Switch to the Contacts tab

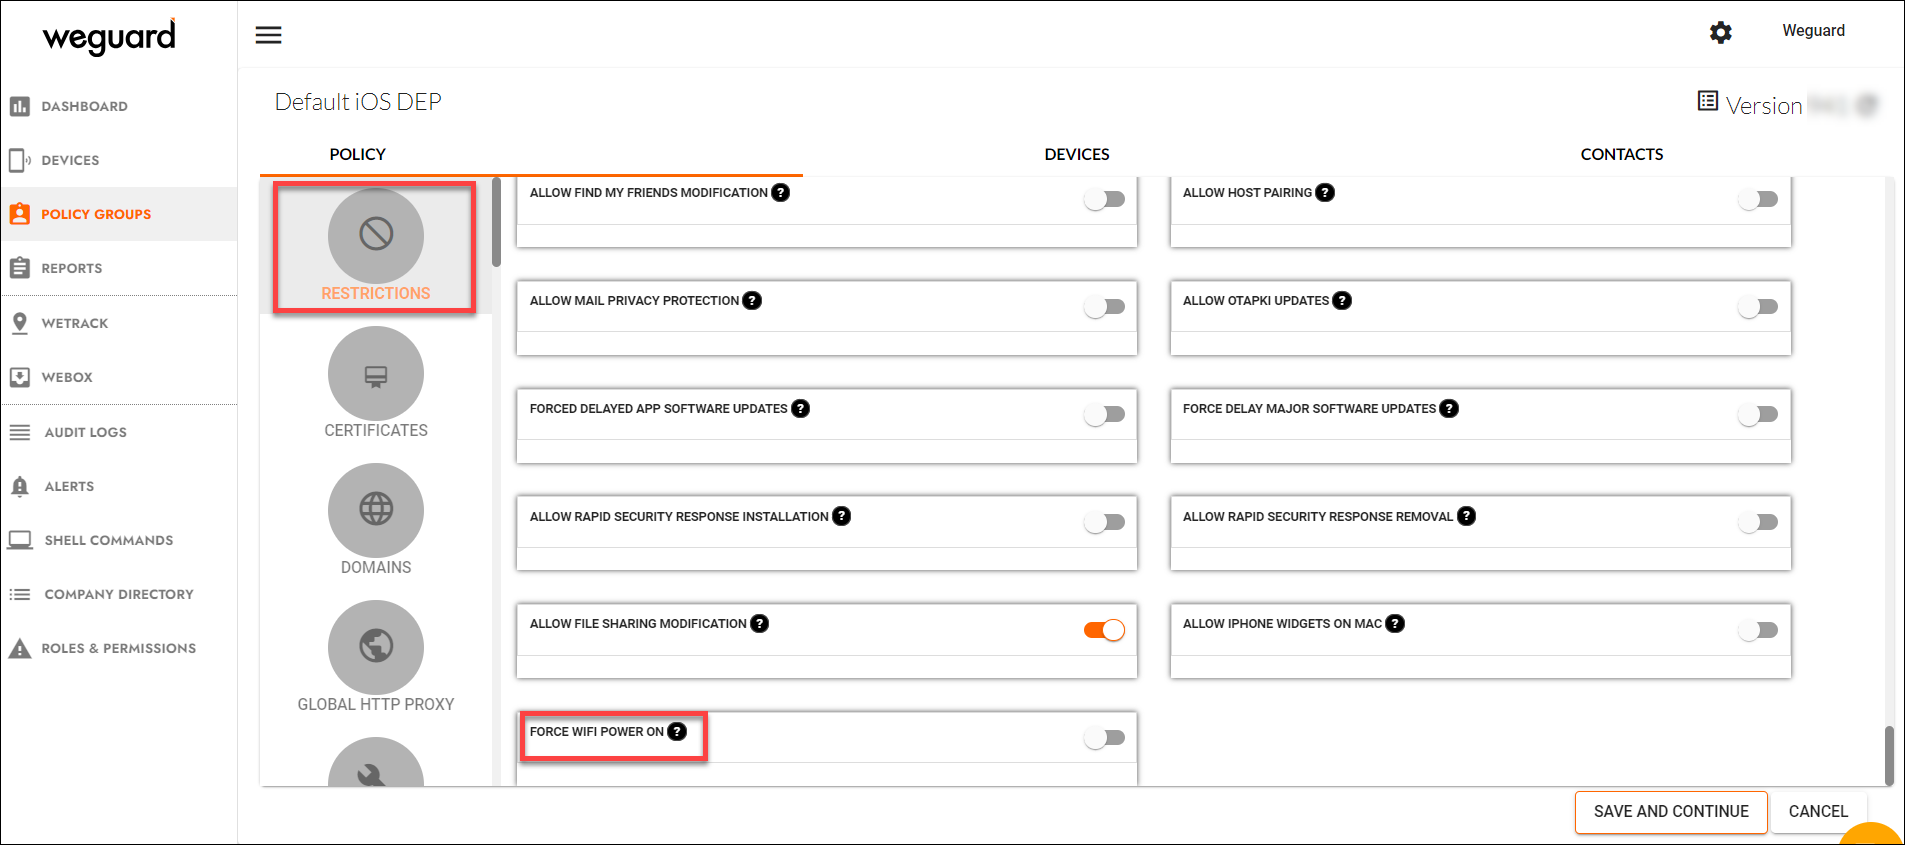pyautogui.click(x=1621, y=154)
